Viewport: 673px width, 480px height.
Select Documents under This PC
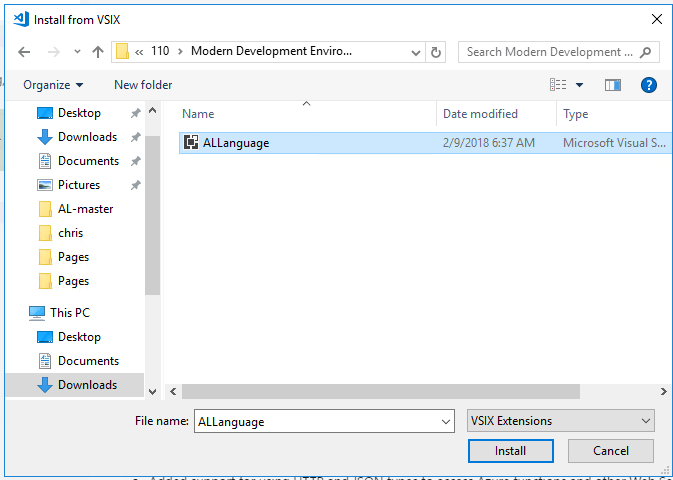coord(88,361)
